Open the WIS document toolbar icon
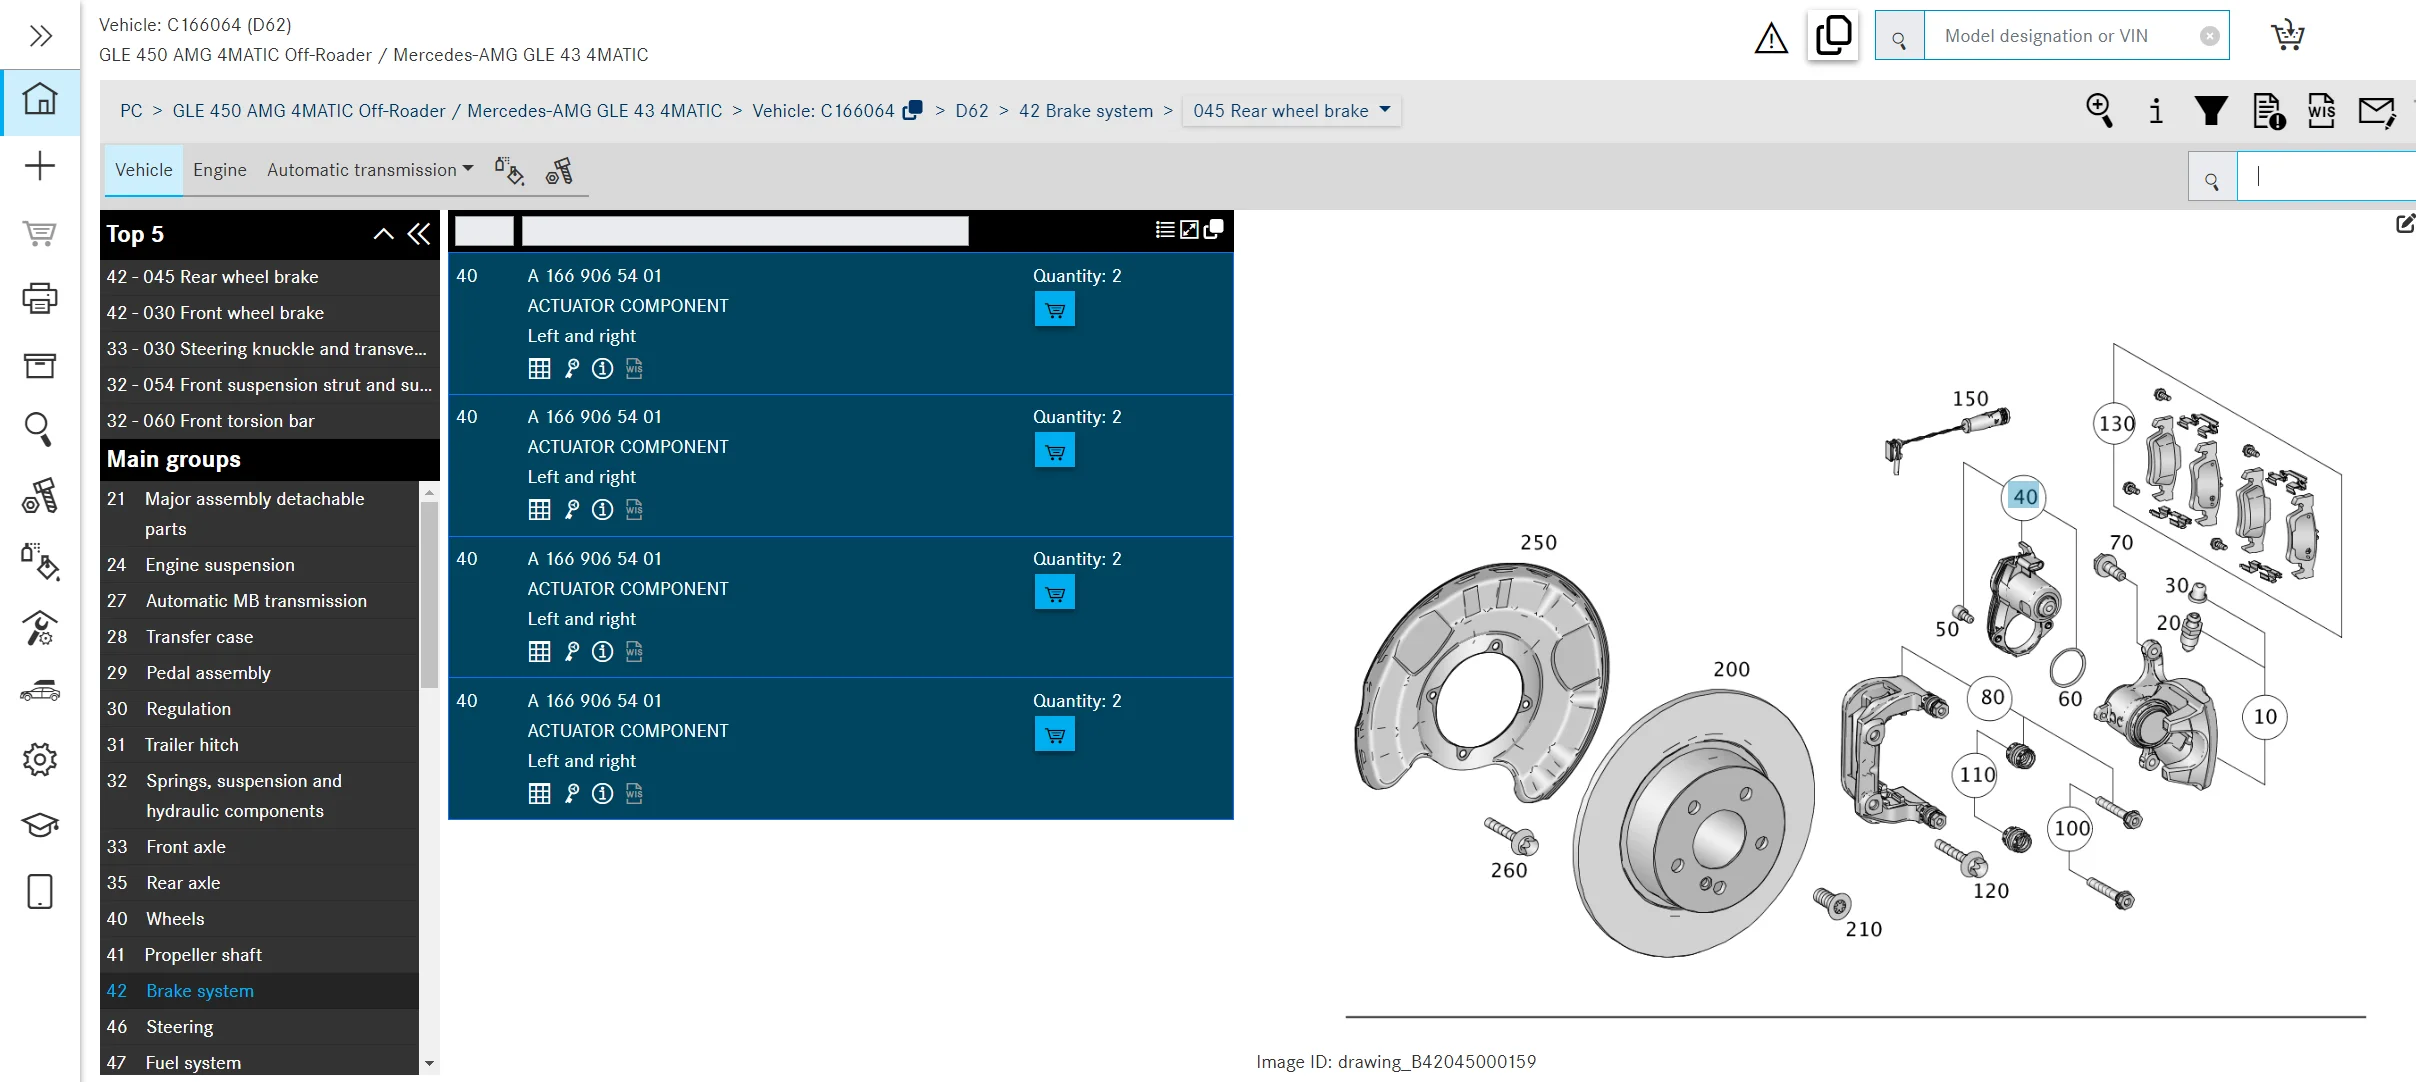The height and width of the screenshot is (1082, 2416). click(x=2322, y=110)
